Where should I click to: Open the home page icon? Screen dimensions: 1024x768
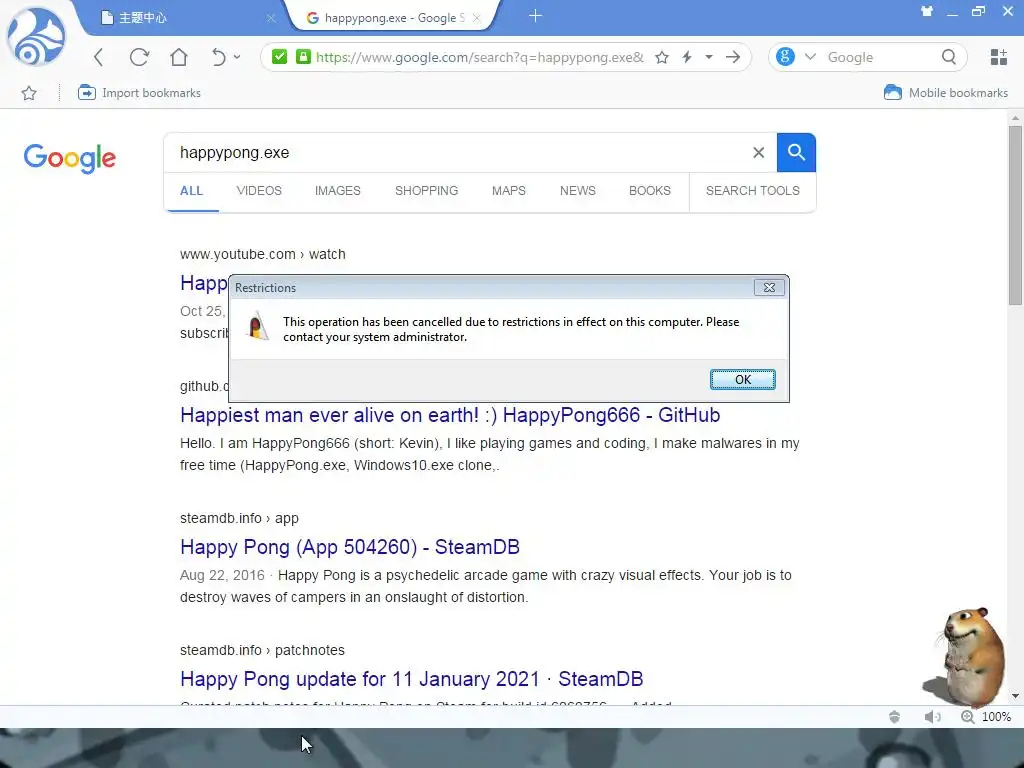(179, 57)
